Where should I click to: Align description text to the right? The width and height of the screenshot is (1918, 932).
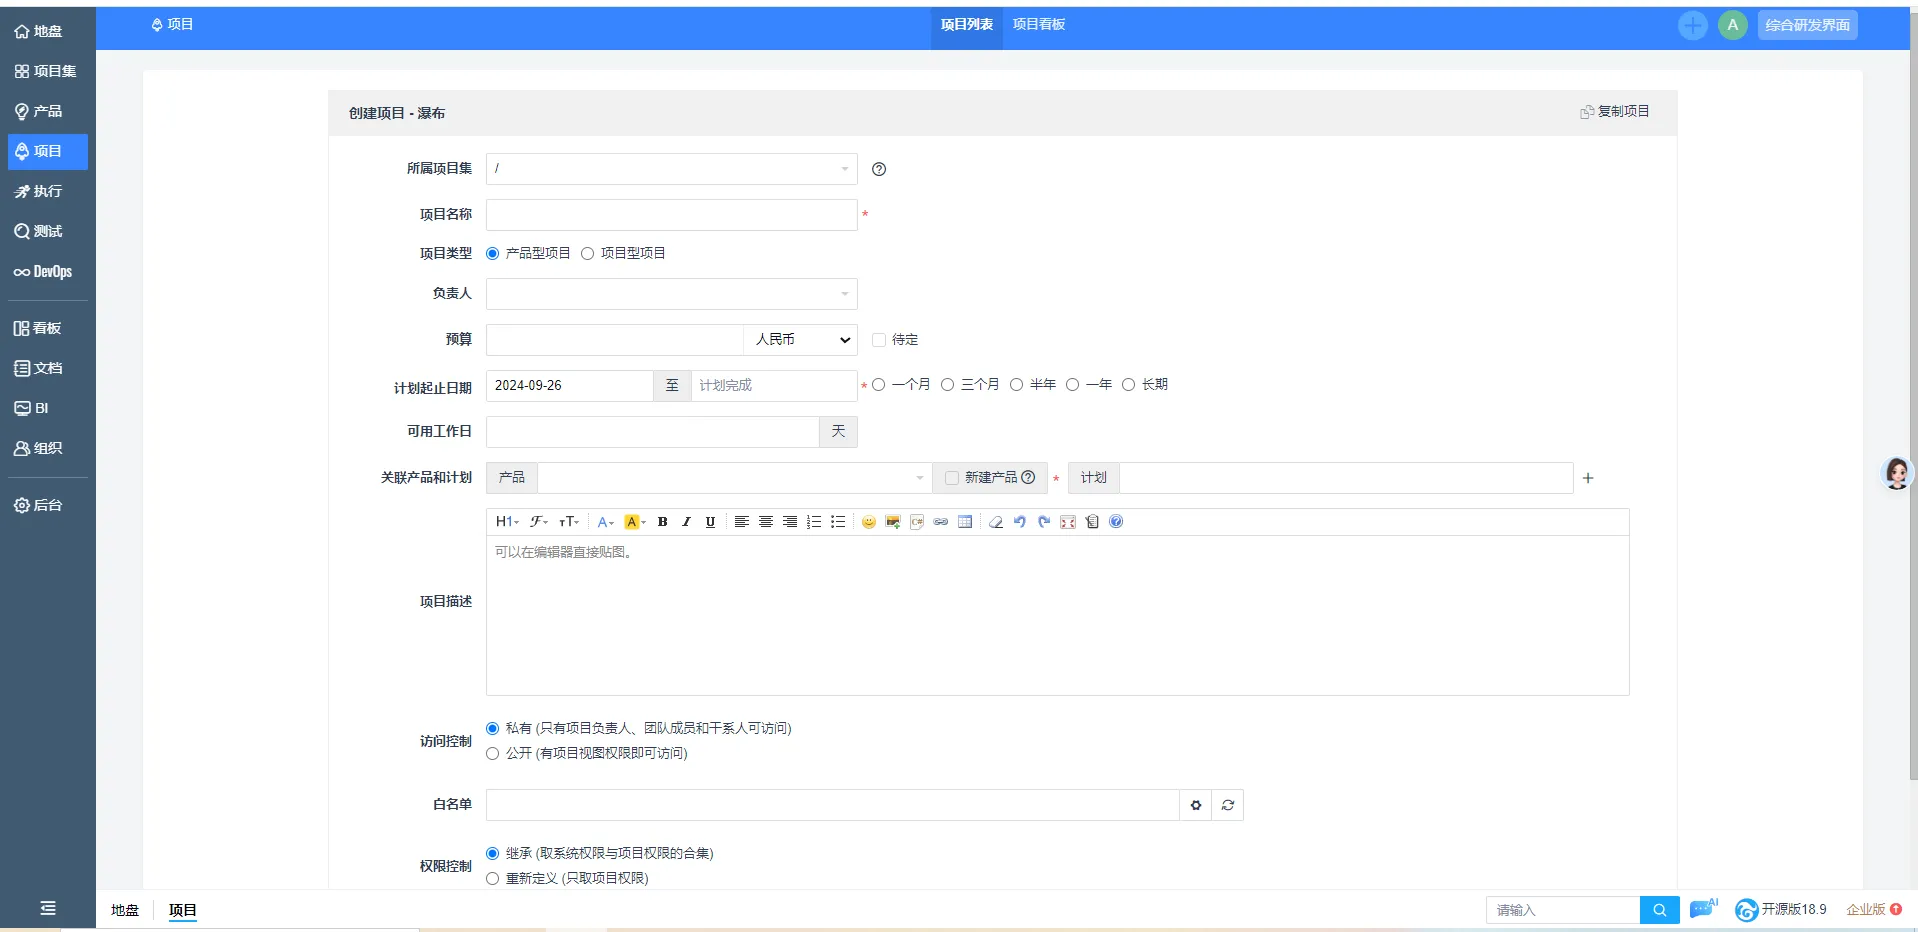[x=790, y=522]
